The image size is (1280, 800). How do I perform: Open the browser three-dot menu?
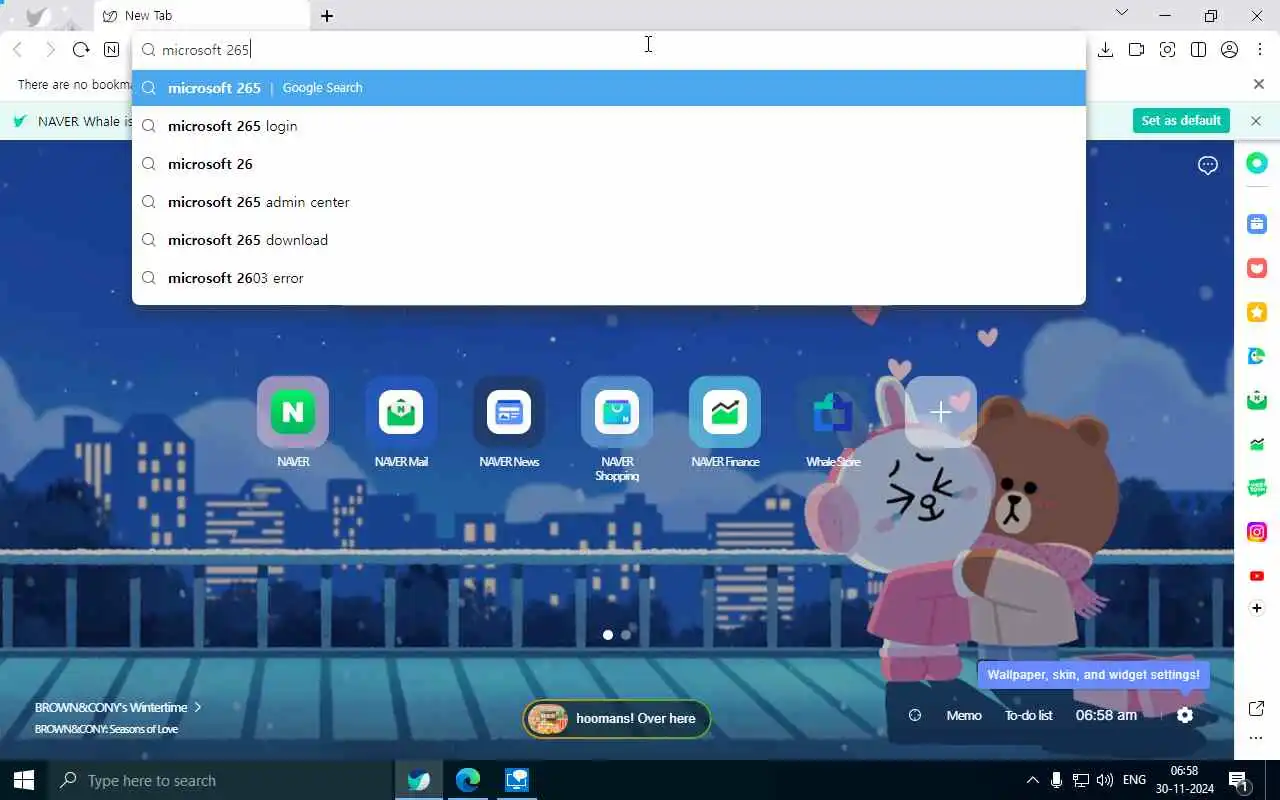coord(1260,49)
